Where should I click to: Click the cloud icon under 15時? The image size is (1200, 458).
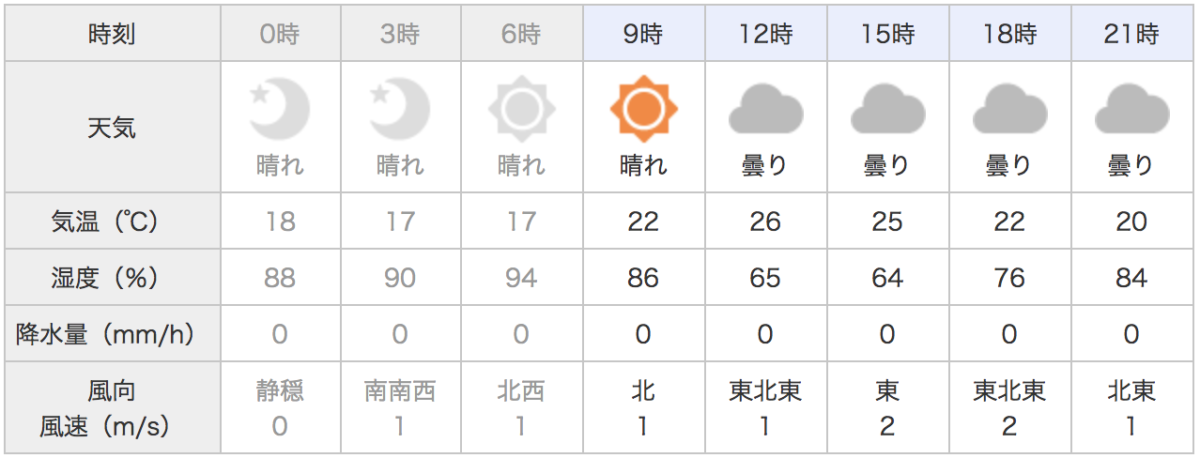[x=887, y=108]
